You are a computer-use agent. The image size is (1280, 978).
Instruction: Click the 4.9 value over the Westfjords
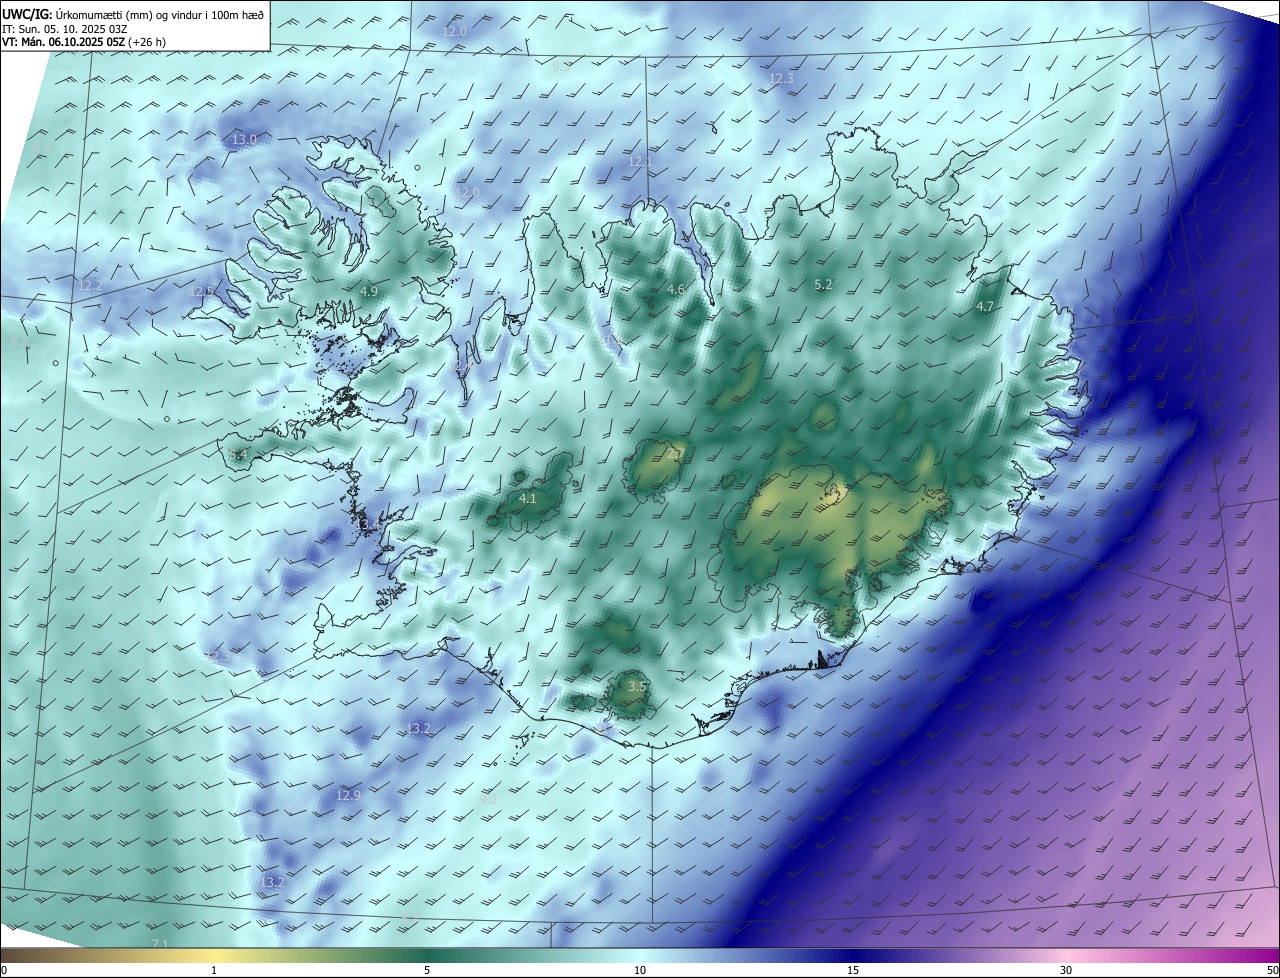[369, 291]
